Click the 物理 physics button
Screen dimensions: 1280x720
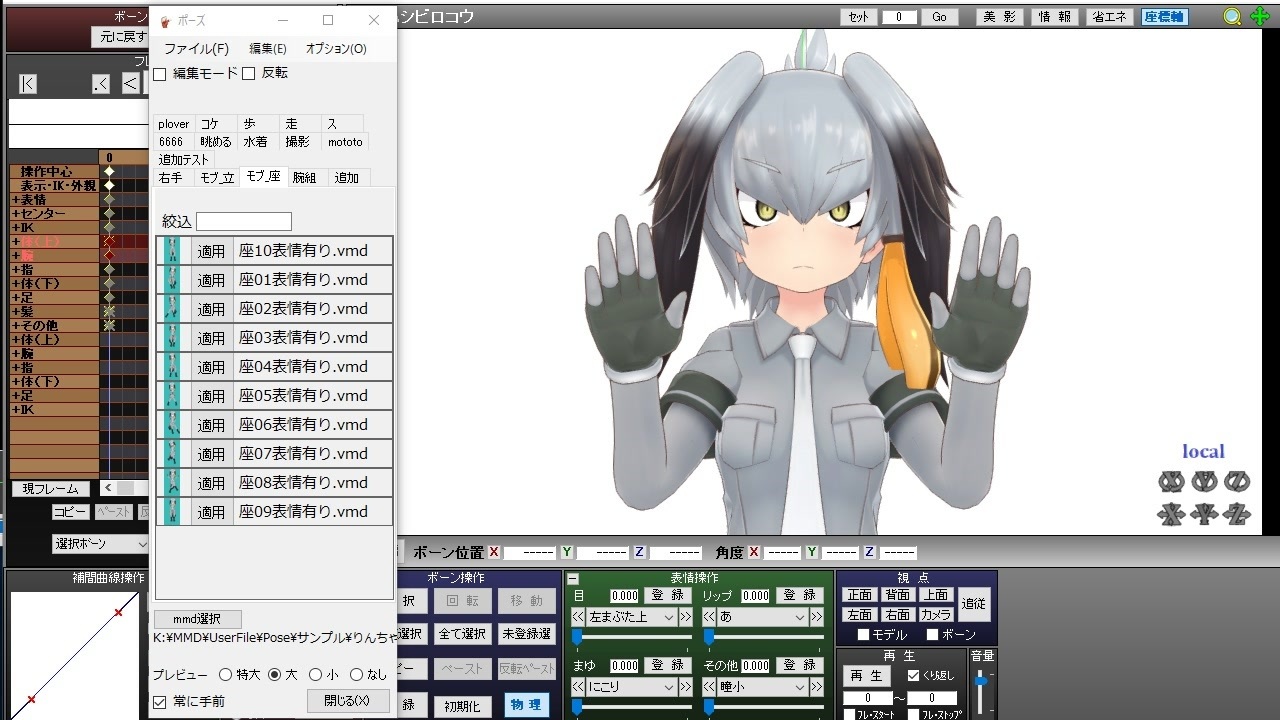(x=526, y=705)
